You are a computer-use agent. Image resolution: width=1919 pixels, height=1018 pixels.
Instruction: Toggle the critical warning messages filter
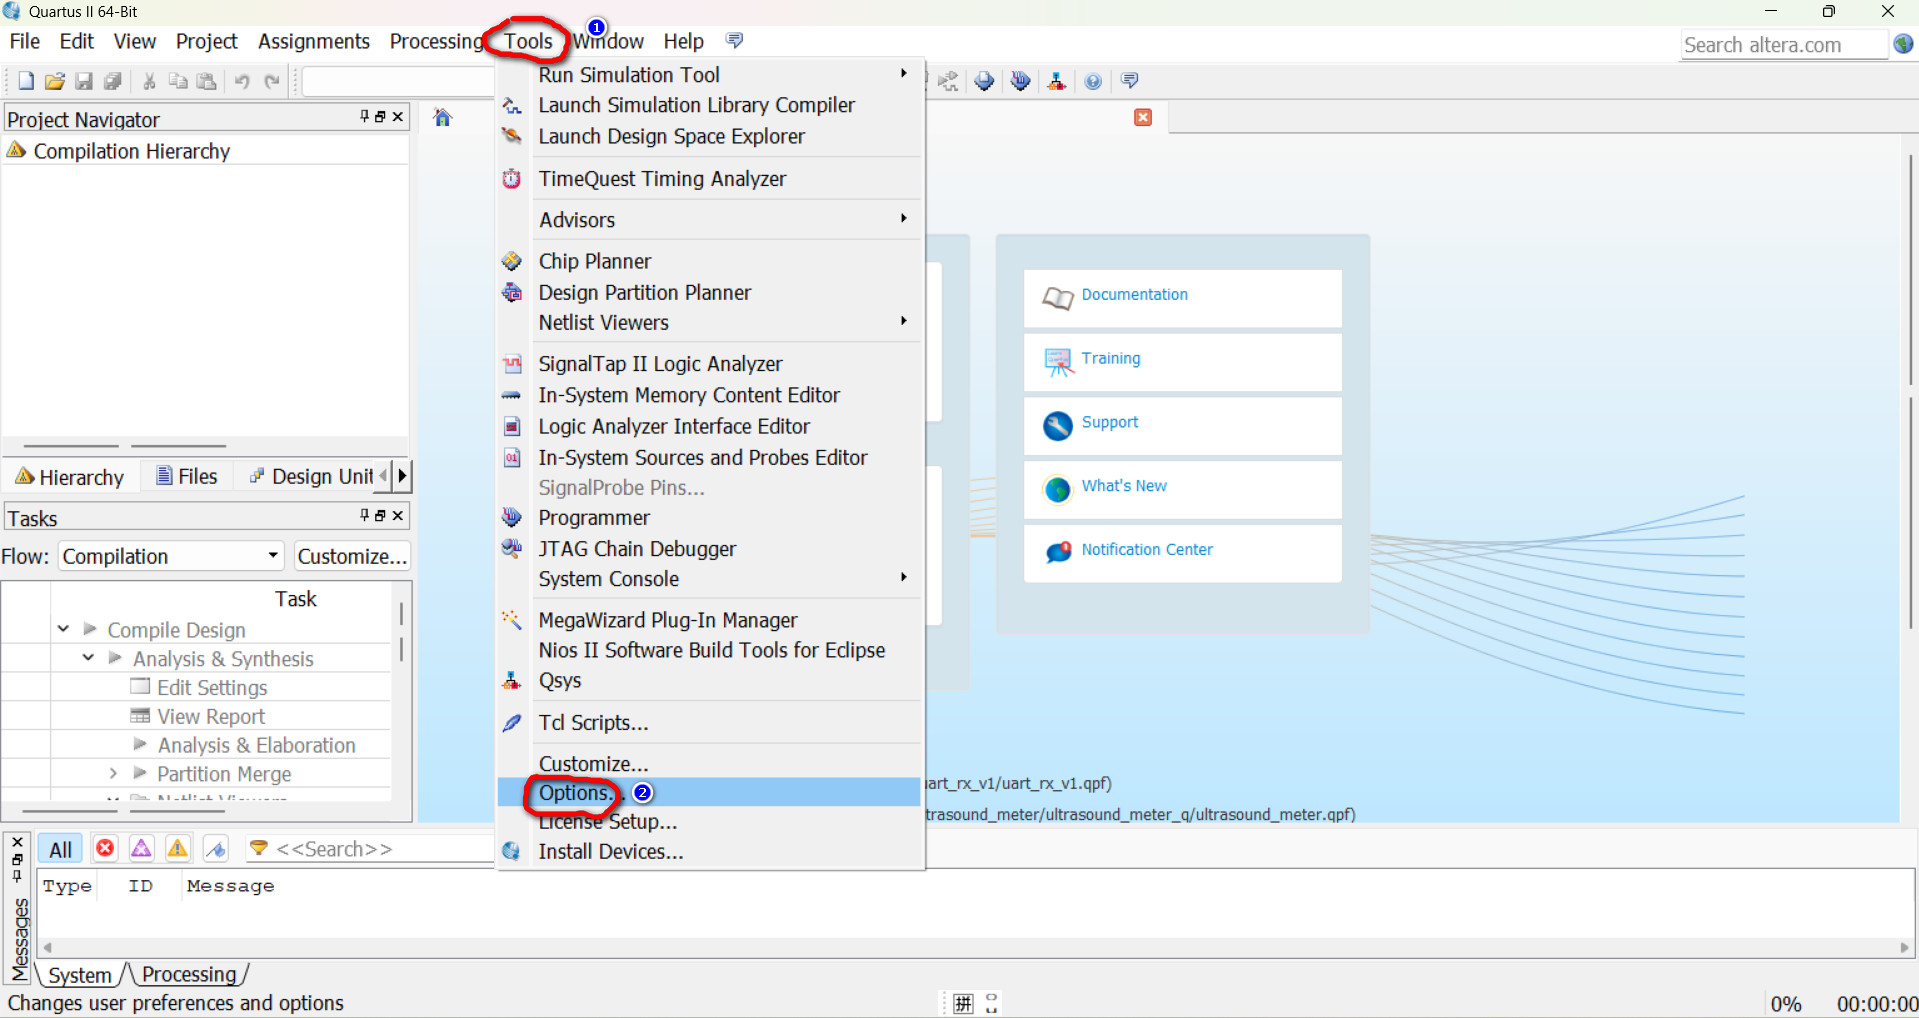click(x=141, y=849)
